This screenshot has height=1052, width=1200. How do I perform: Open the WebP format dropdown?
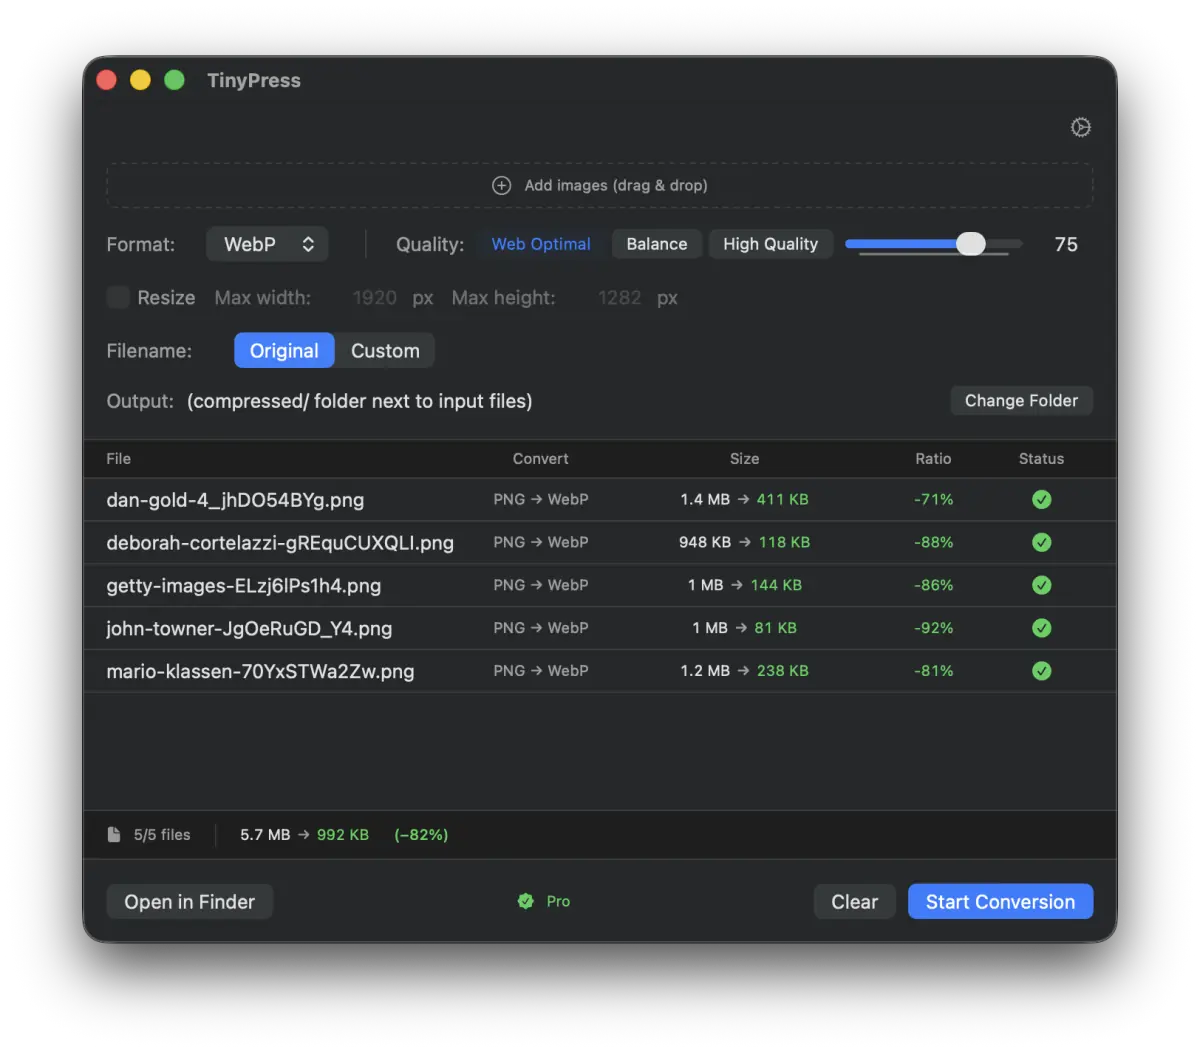(267, 244)
